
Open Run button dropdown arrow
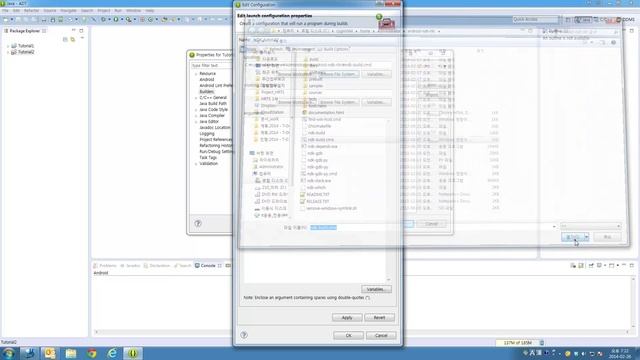pyautogui.click(x=122, y=20)
